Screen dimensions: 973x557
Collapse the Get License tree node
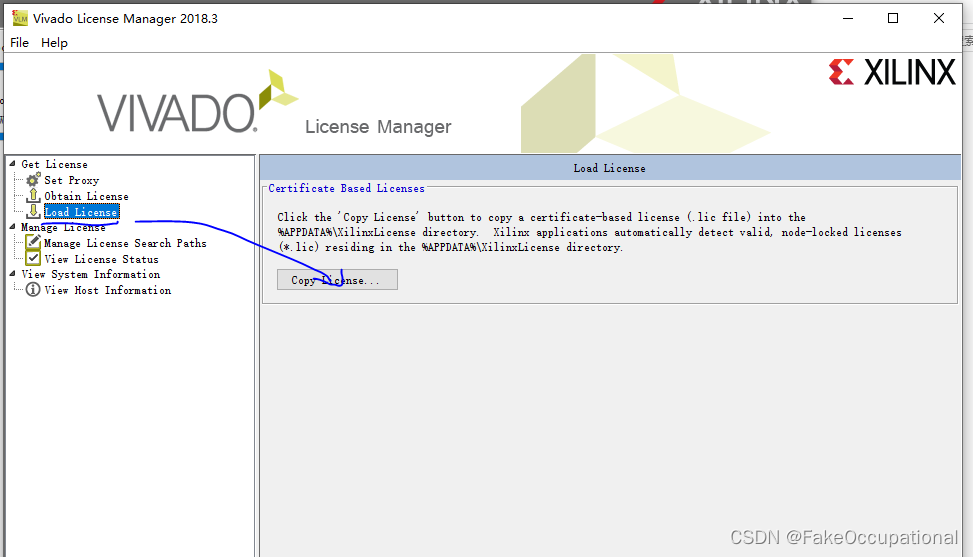(12, 164)
